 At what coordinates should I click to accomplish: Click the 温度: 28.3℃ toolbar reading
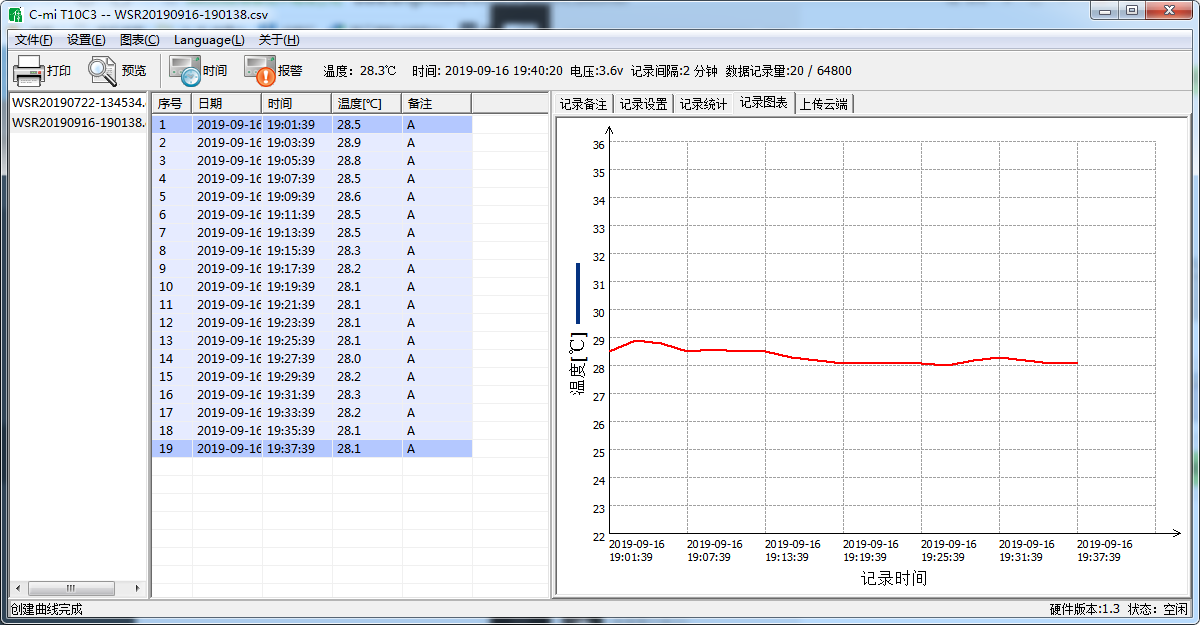click(360, 71)
